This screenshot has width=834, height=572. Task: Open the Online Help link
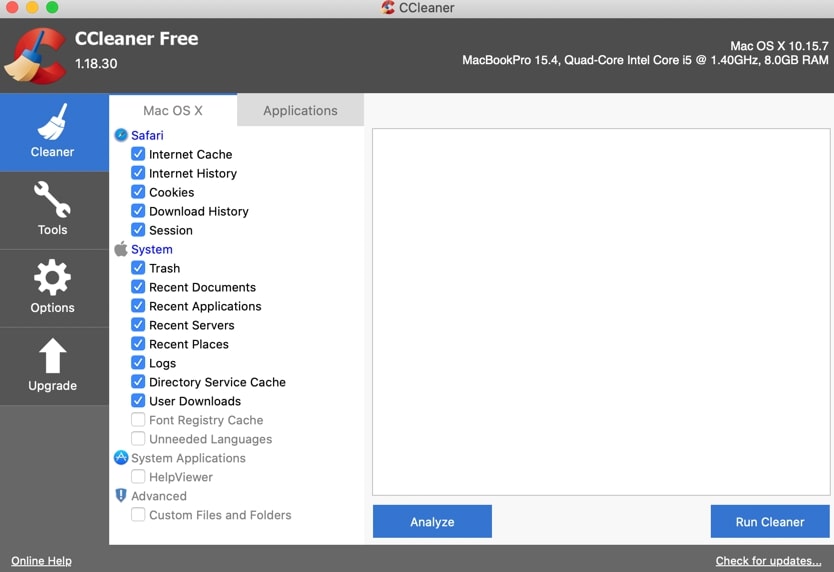(x=41, y=561)
